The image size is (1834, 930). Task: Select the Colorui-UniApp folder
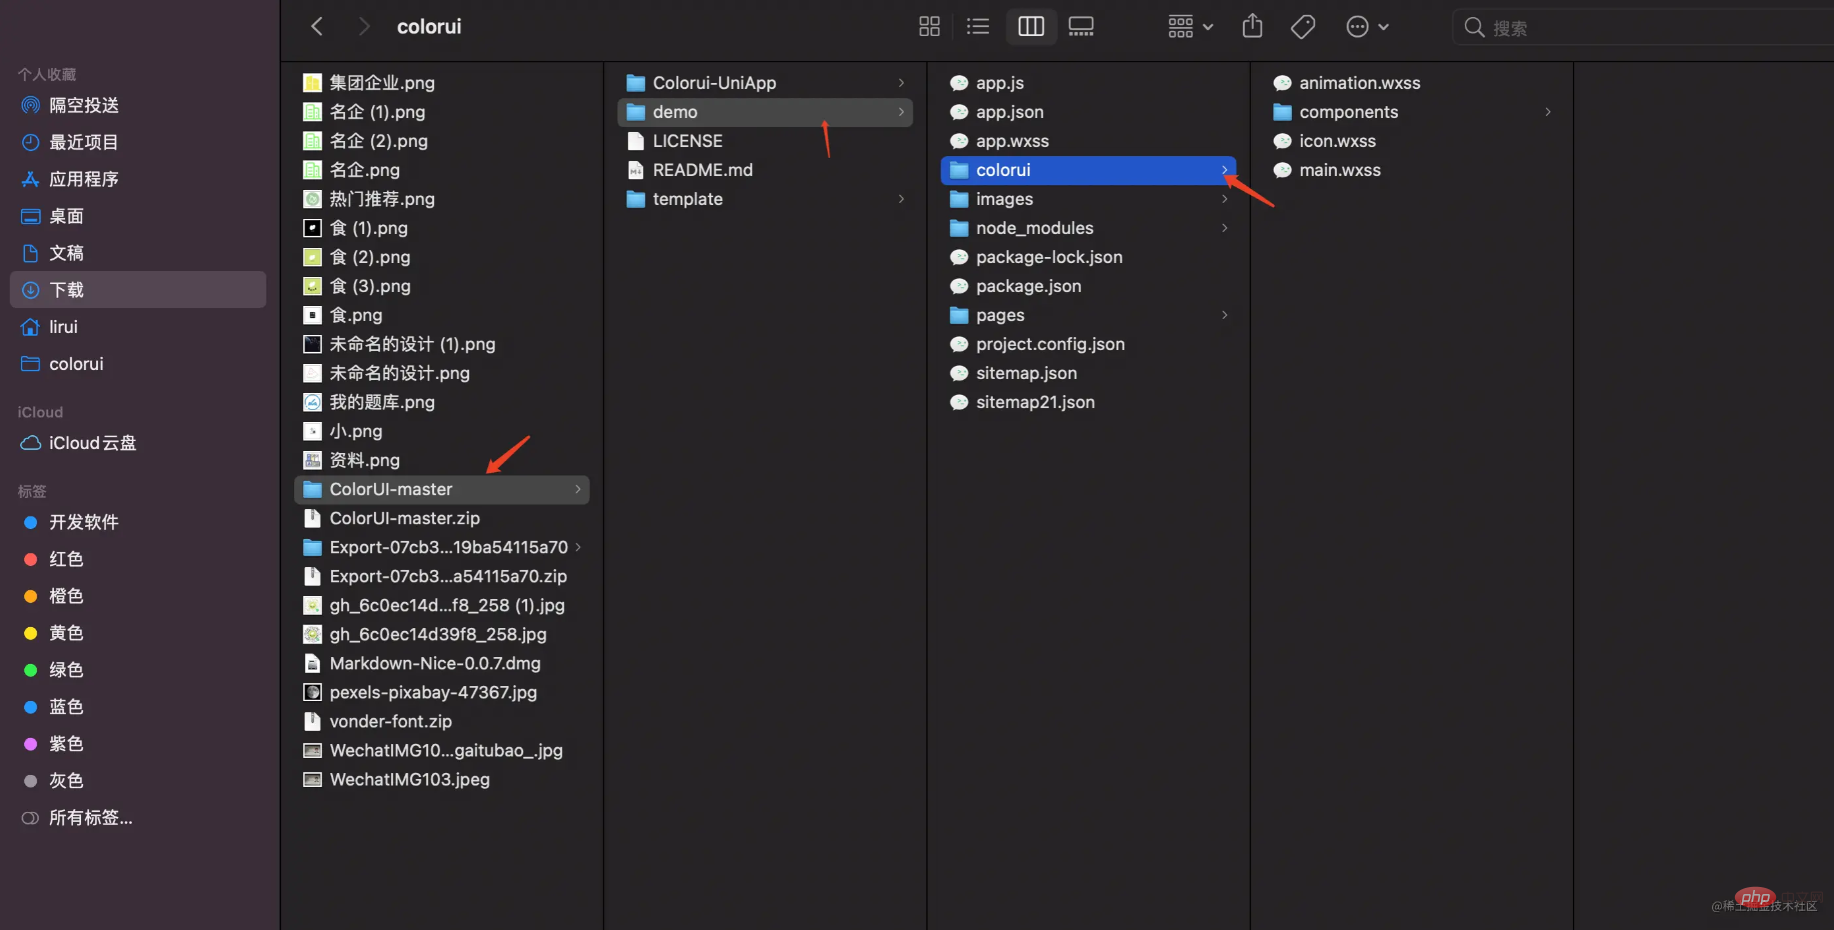tap(765, 83)
